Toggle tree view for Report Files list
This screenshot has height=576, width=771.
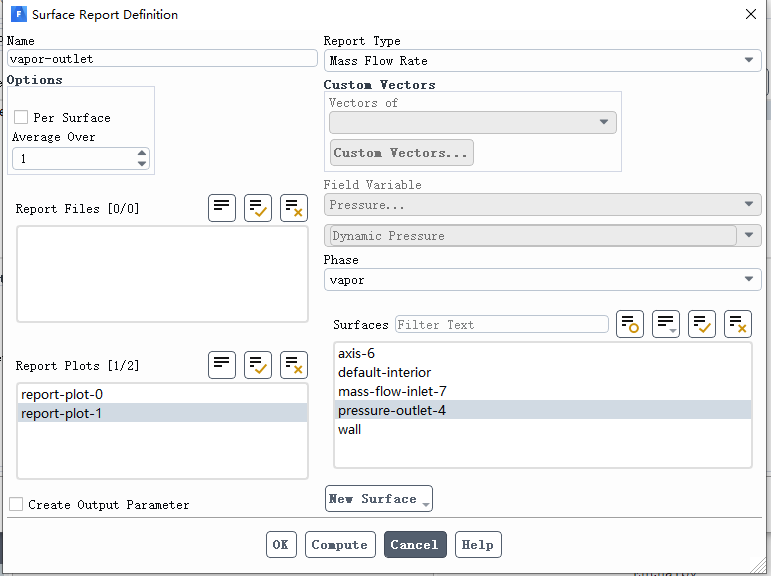[222, 208]
